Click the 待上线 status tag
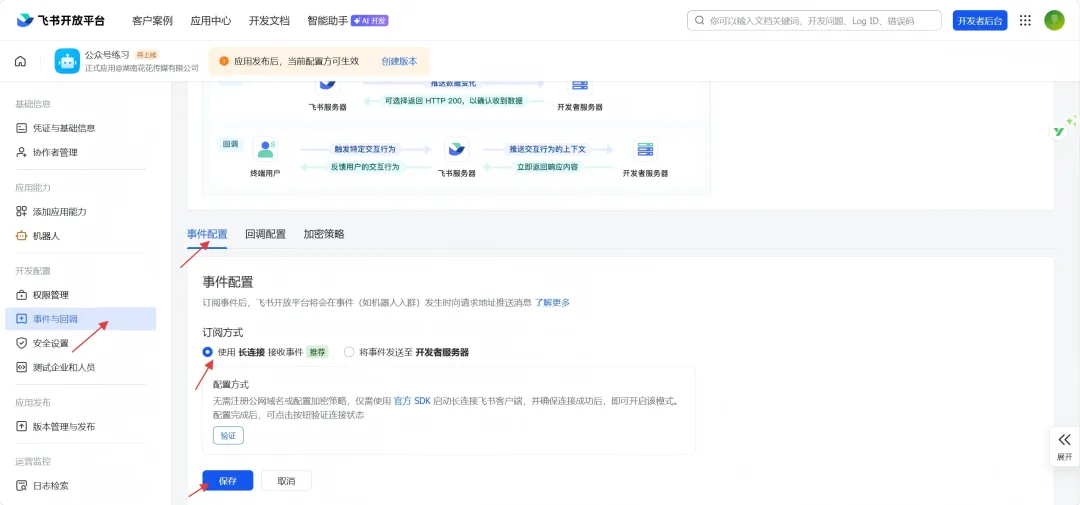The width and height of the screenshot is (1080, 505). (147, 54)
